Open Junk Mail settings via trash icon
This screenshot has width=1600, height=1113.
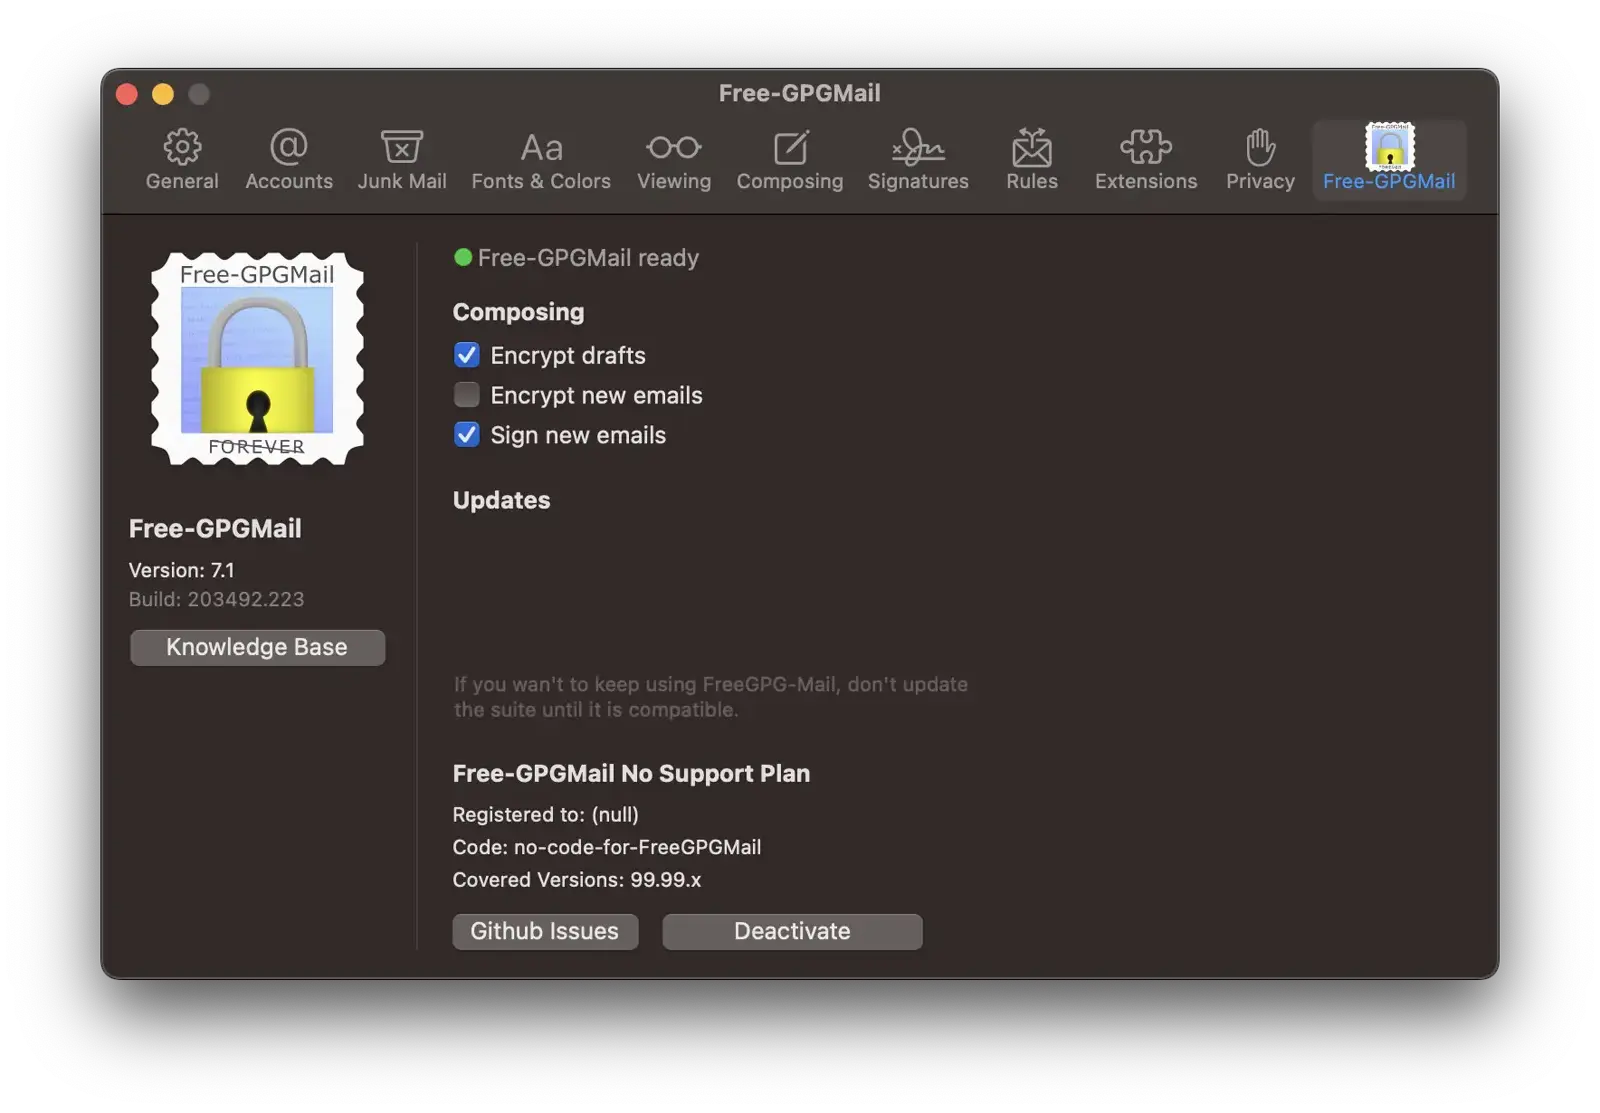pyautogui.click(x=402, y=158)
